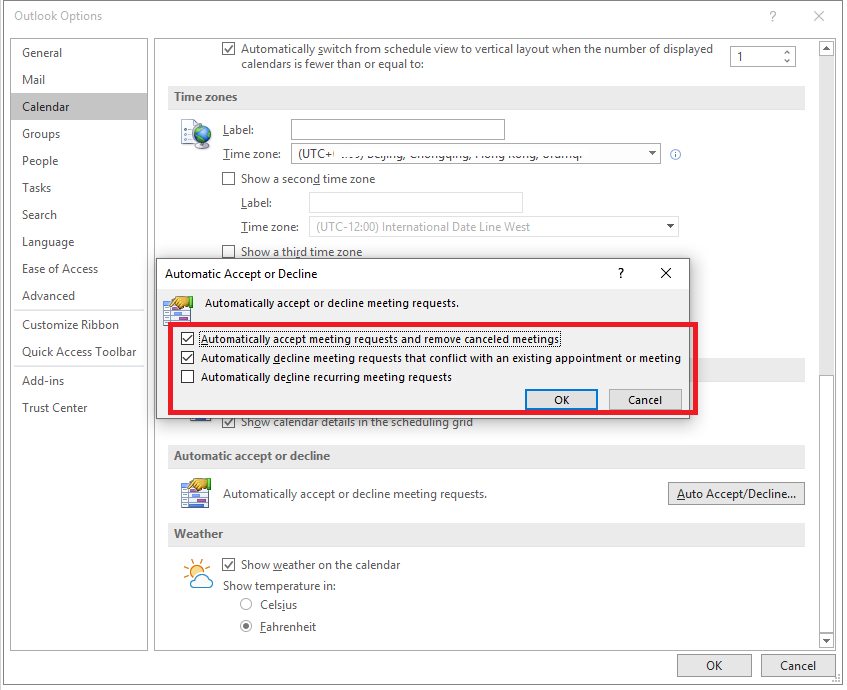Click OK in Automatic Accept dialog
The width and height of the screenshot is (847, 690).
click(x=561, y=400)
